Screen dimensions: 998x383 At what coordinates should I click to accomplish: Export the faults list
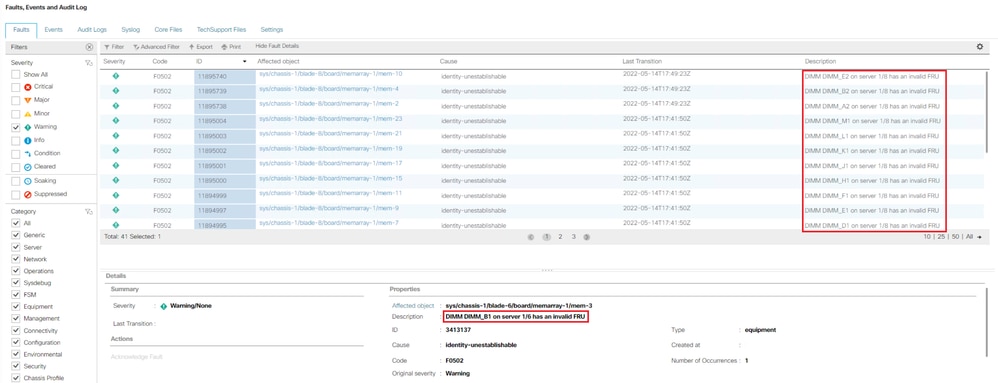coord(201,47)
